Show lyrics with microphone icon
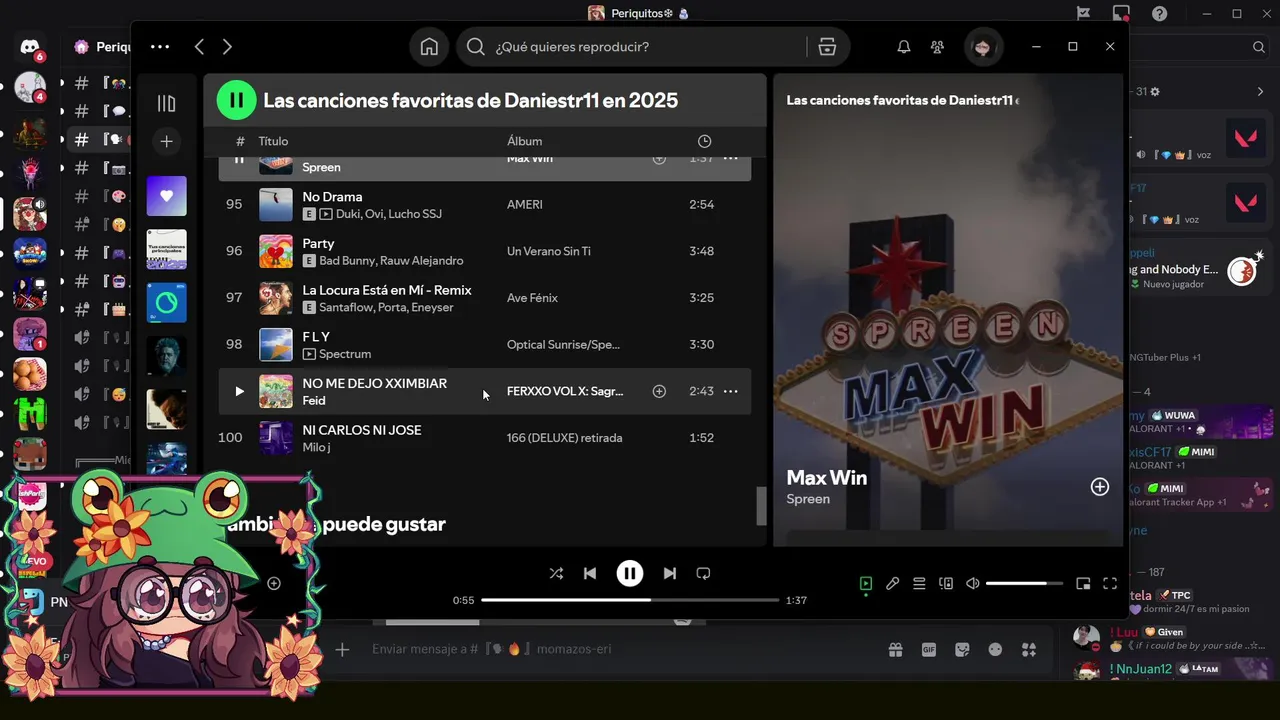Viewport: 1280px width, 720px height. [x=892, y=583]
